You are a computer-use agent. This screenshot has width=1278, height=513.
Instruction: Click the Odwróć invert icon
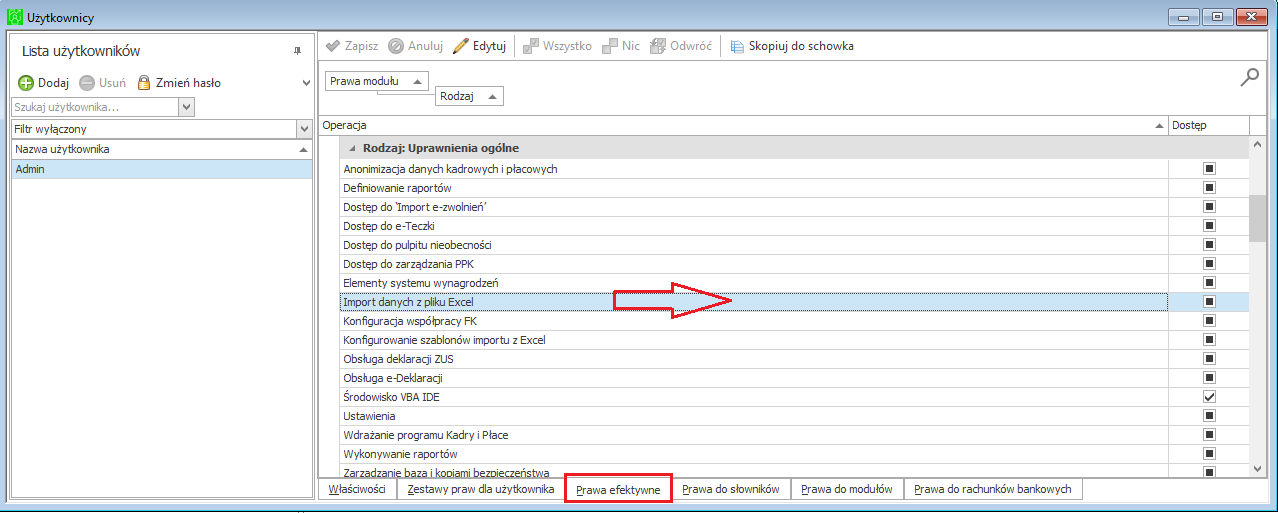[x=658, y=46]
